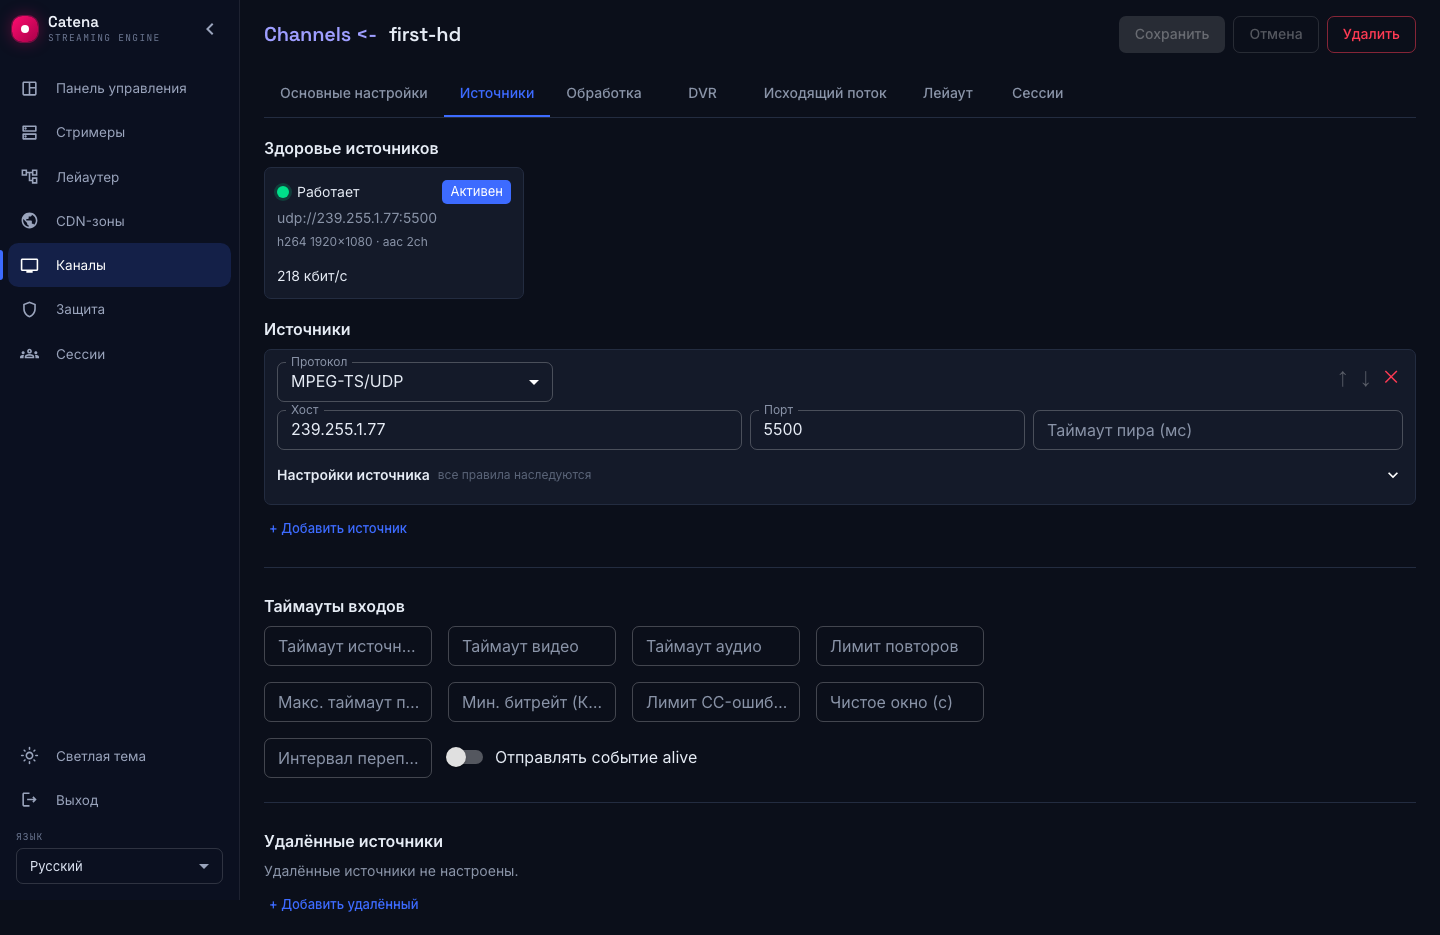Click the Защита shield icon

tap(30, 309)
